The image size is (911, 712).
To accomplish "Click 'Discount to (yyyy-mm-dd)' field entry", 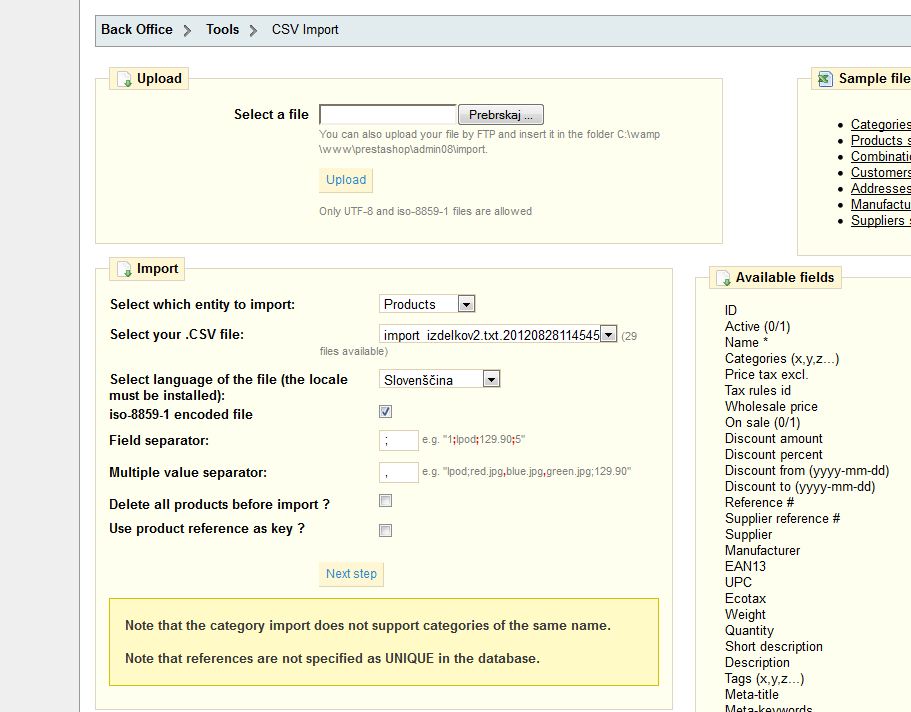I will click(x=799, y=486).
